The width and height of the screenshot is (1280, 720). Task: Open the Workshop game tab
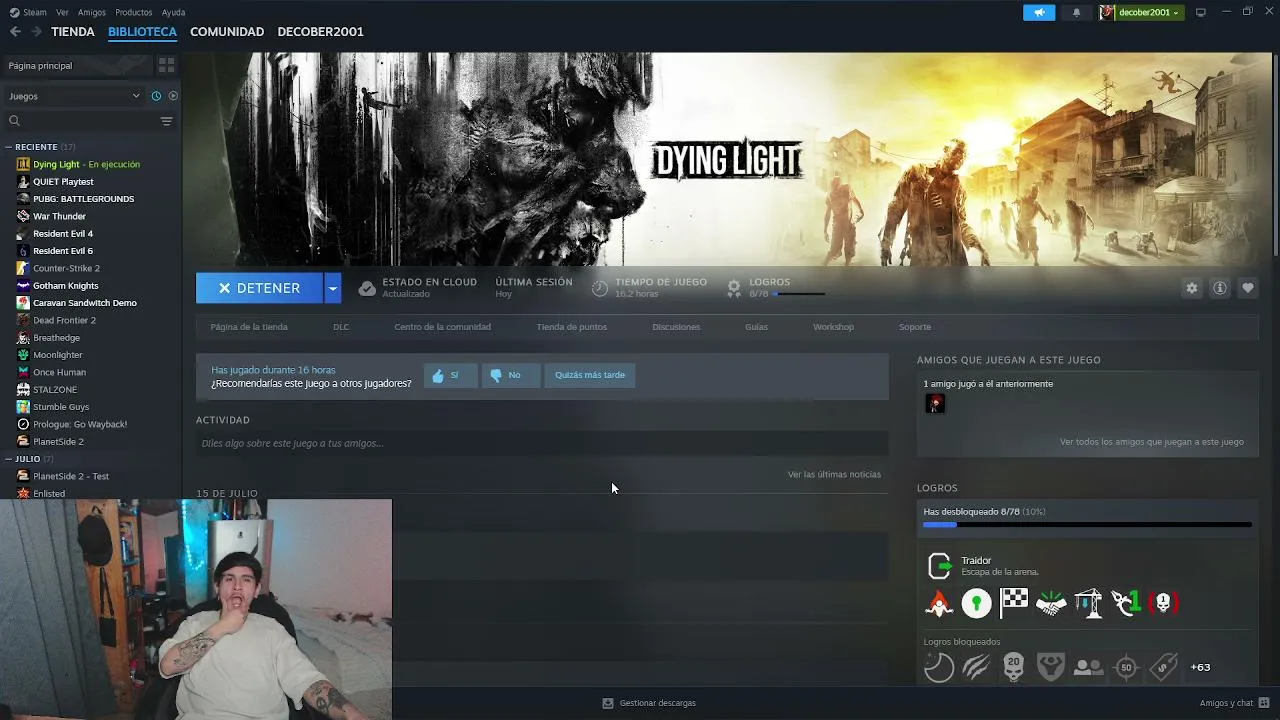(833, 327)
